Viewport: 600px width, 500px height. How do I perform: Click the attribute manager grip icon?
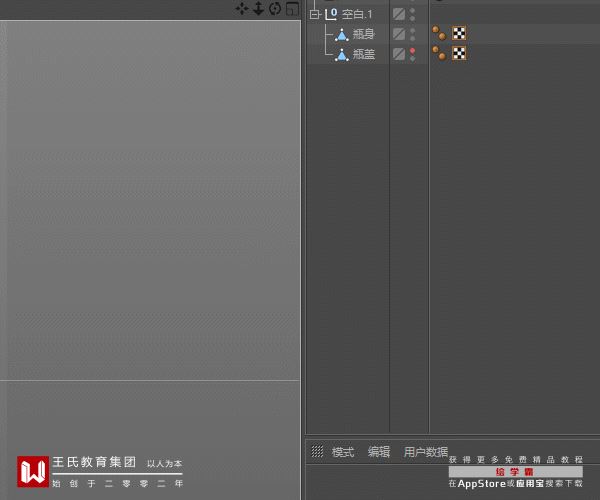pos(317,451)
